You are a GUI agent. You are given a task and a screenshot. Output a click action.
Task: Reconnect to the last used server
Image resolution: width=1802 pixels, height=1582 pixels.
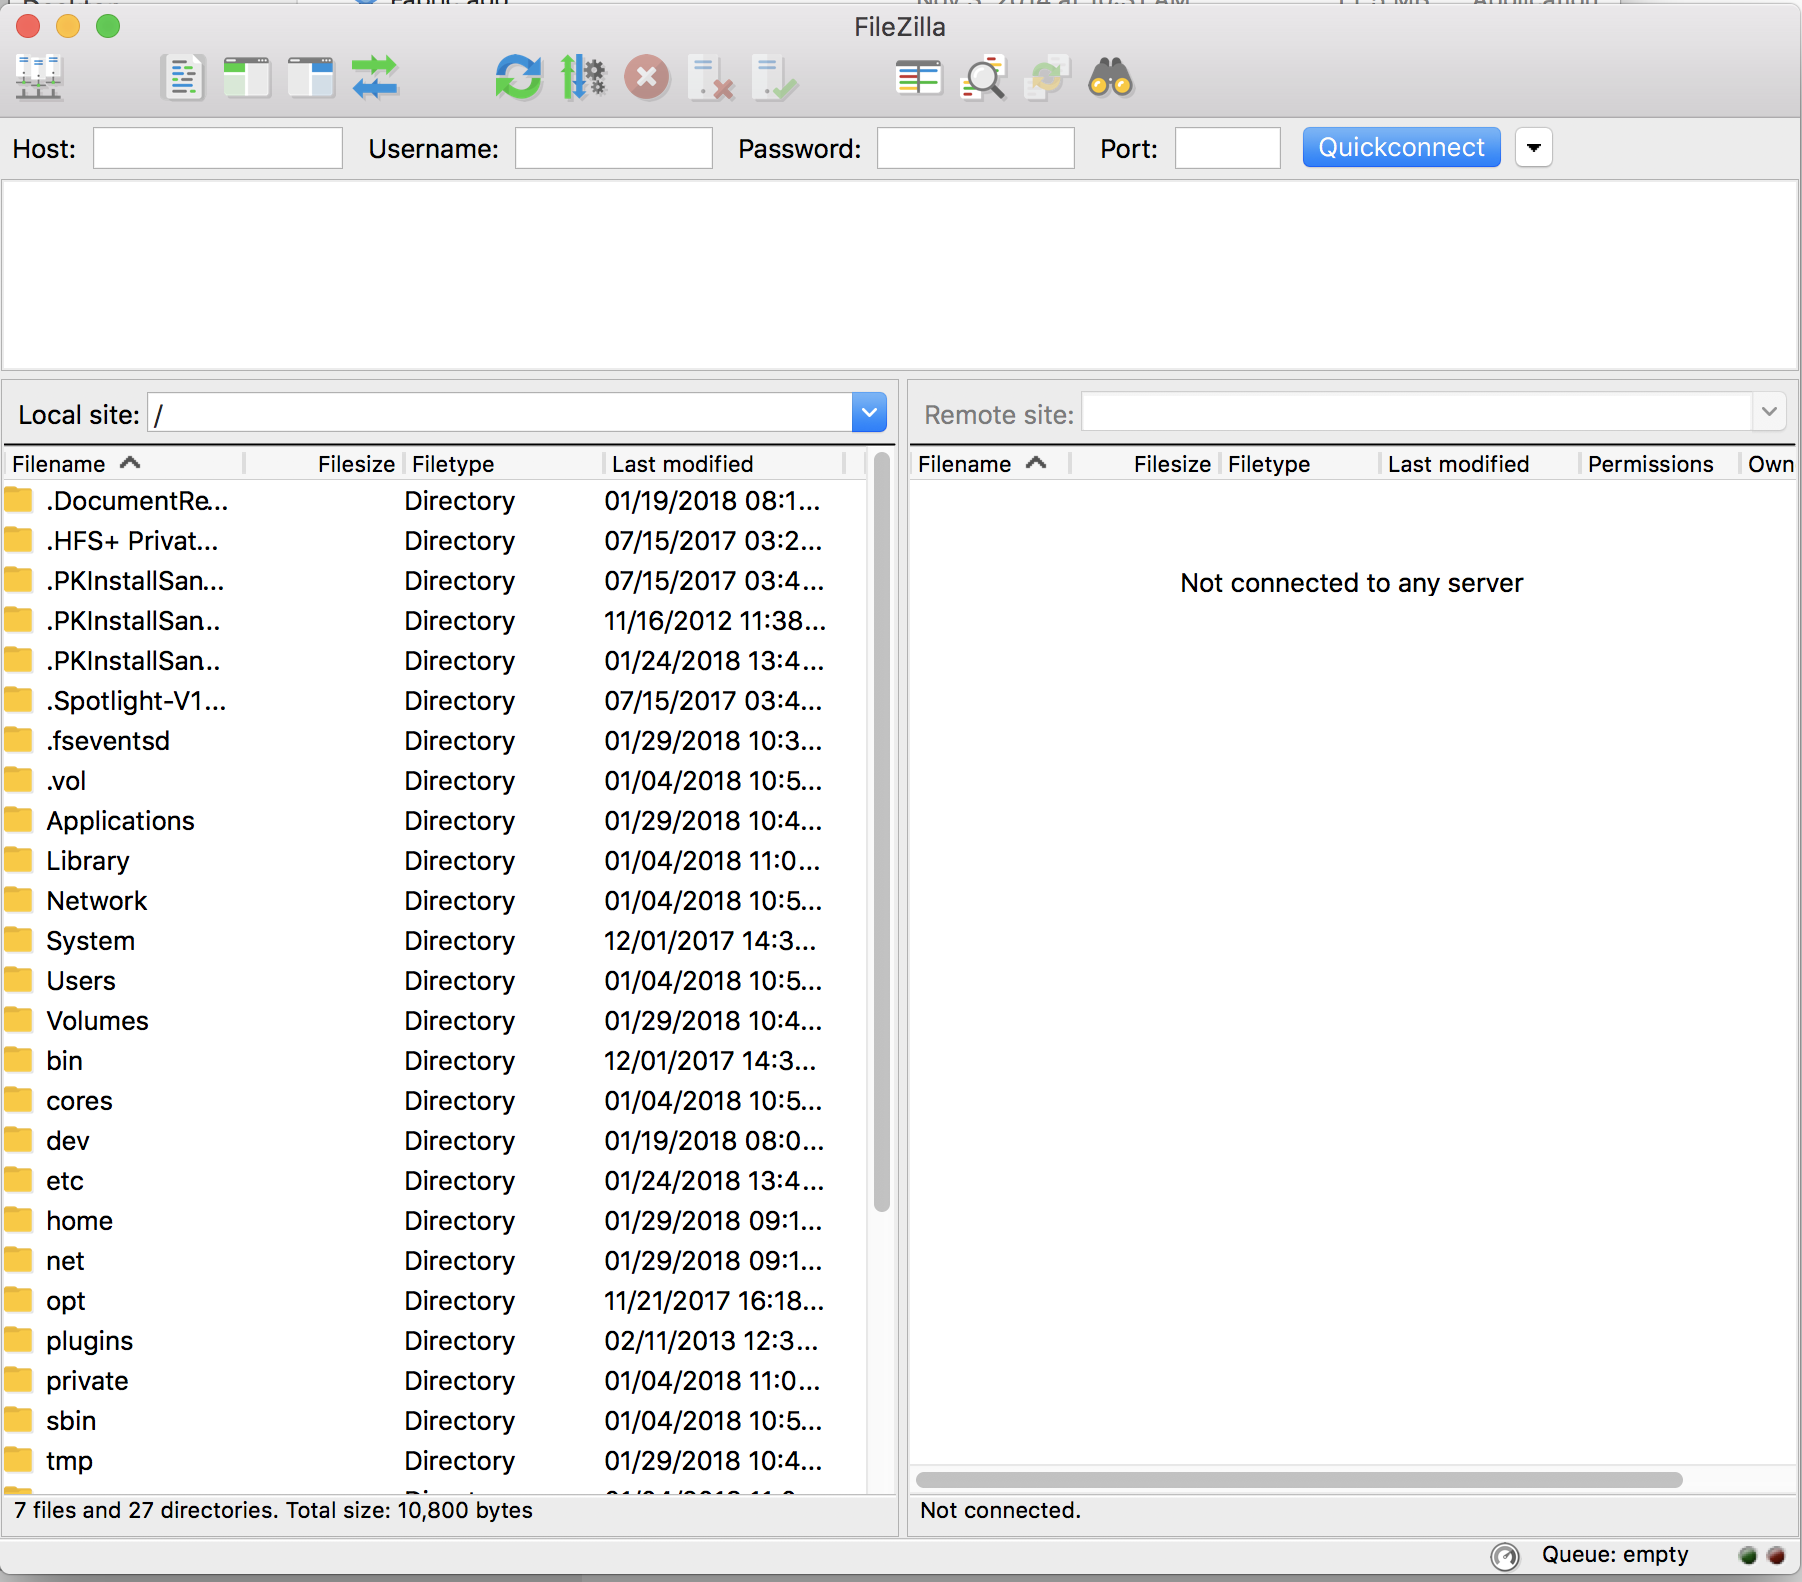tap(775, 77)
